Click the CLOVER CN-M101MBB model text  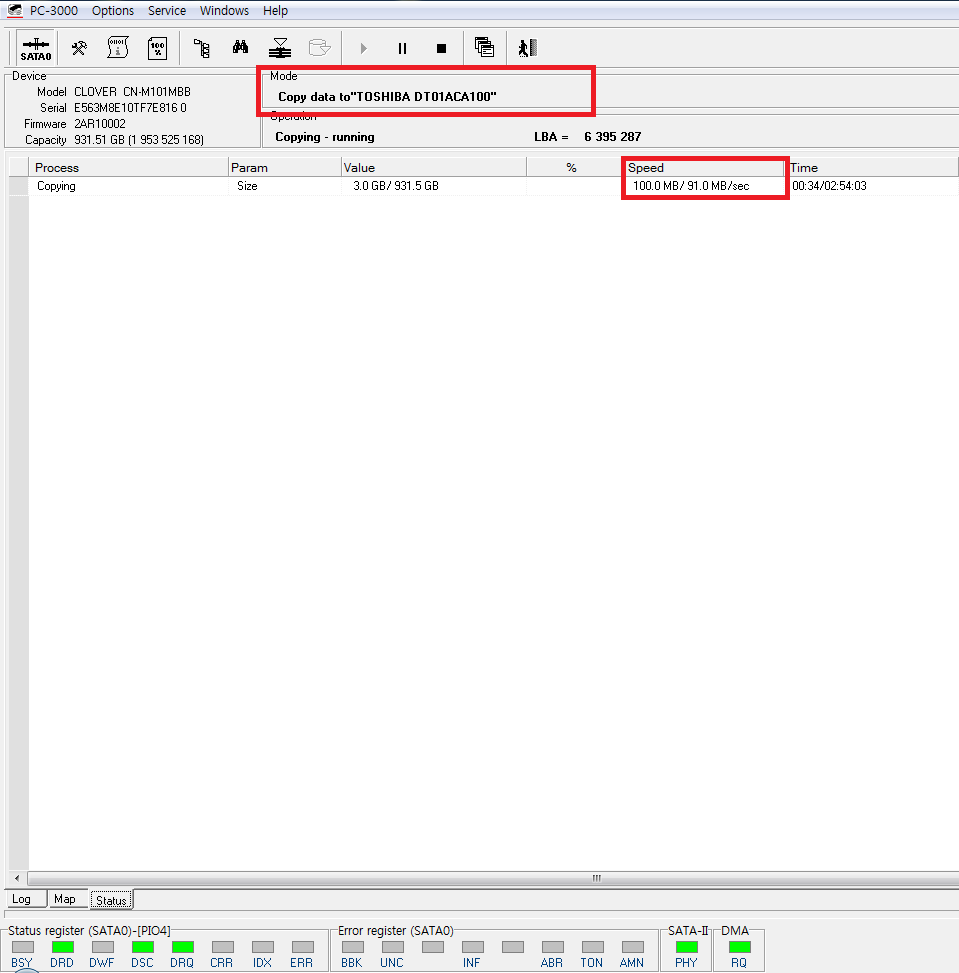[132, 92]
